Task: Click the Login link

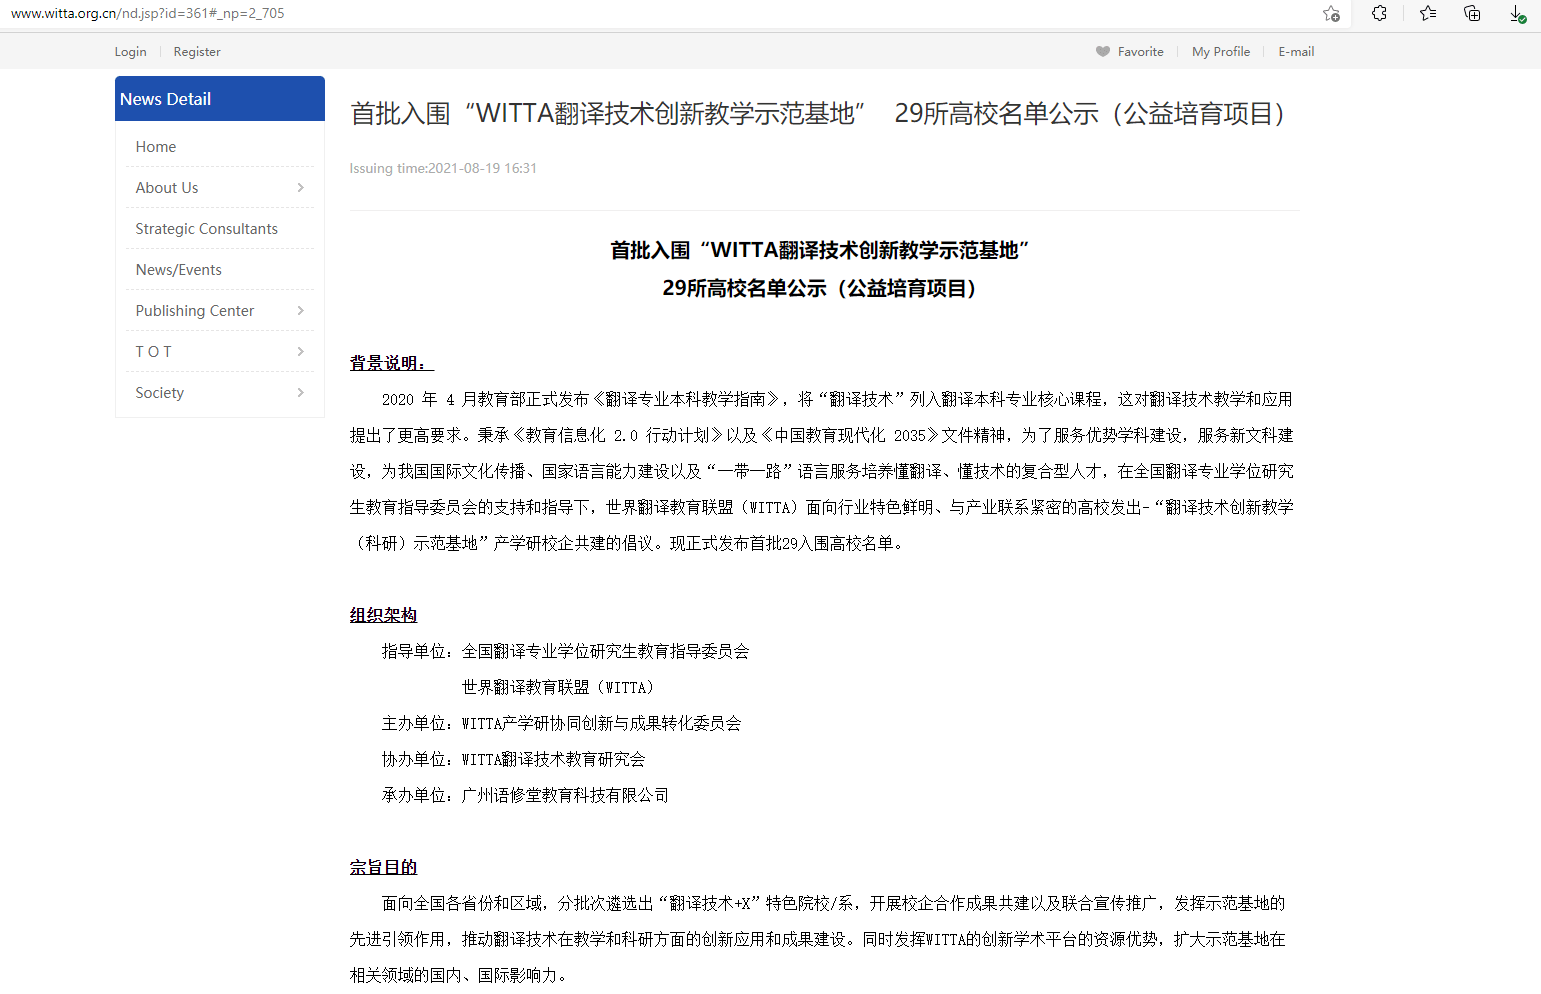Action: [x=130, y=52]
